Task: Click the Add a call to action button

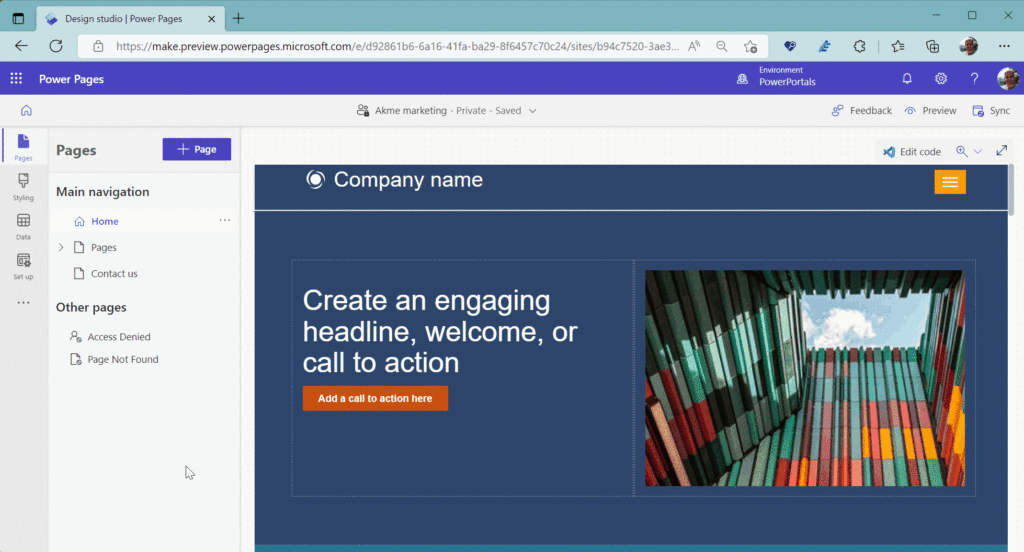Action: 375,398
